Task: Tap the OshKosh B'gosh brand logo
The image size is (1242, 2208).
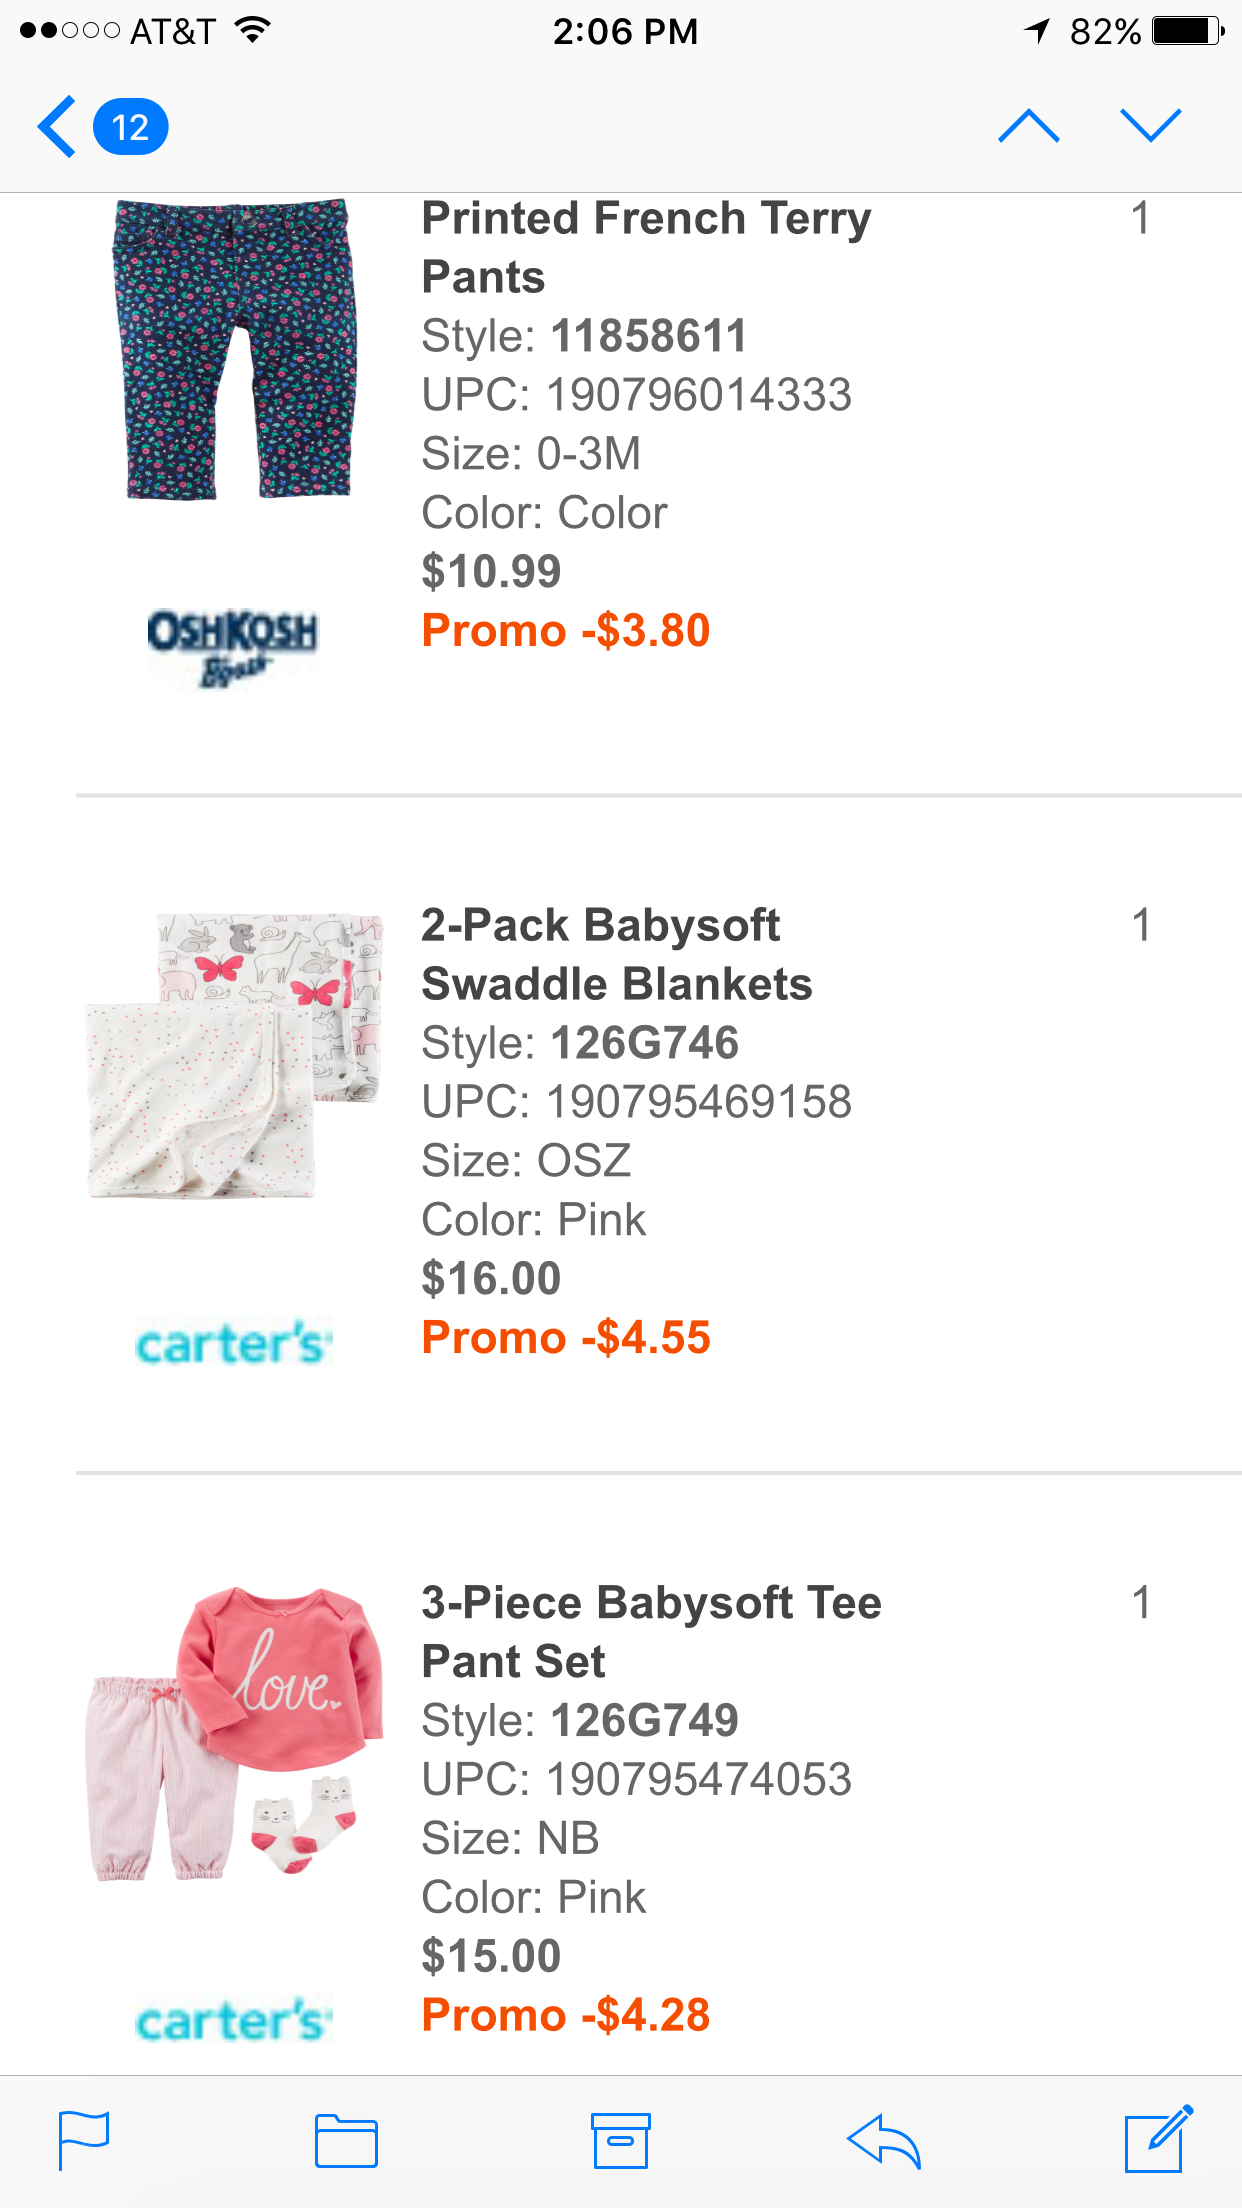Action: (232, 647)
